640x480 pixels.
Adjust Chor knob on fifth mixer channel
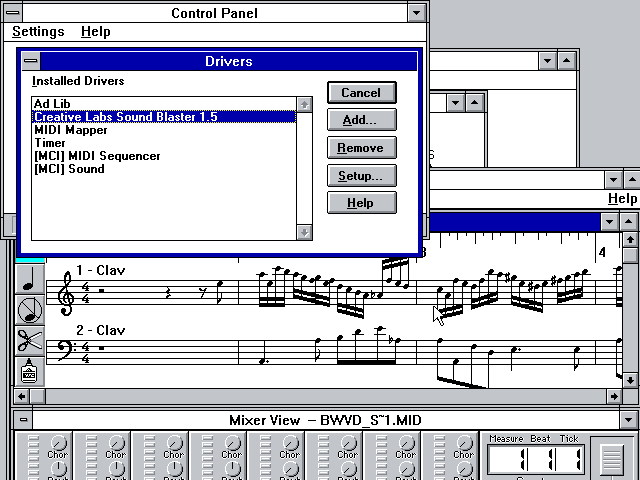point(291,442)
